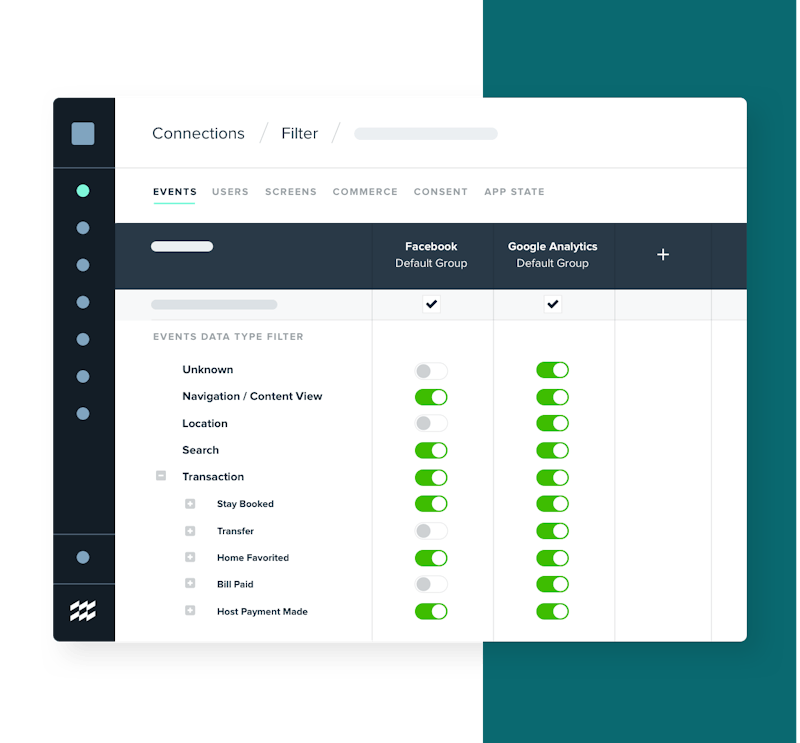This screenshot has height=743, width=800.
Task: Disable Host Payment Made toggle for Facebook
Action: (x=431, y=611)
